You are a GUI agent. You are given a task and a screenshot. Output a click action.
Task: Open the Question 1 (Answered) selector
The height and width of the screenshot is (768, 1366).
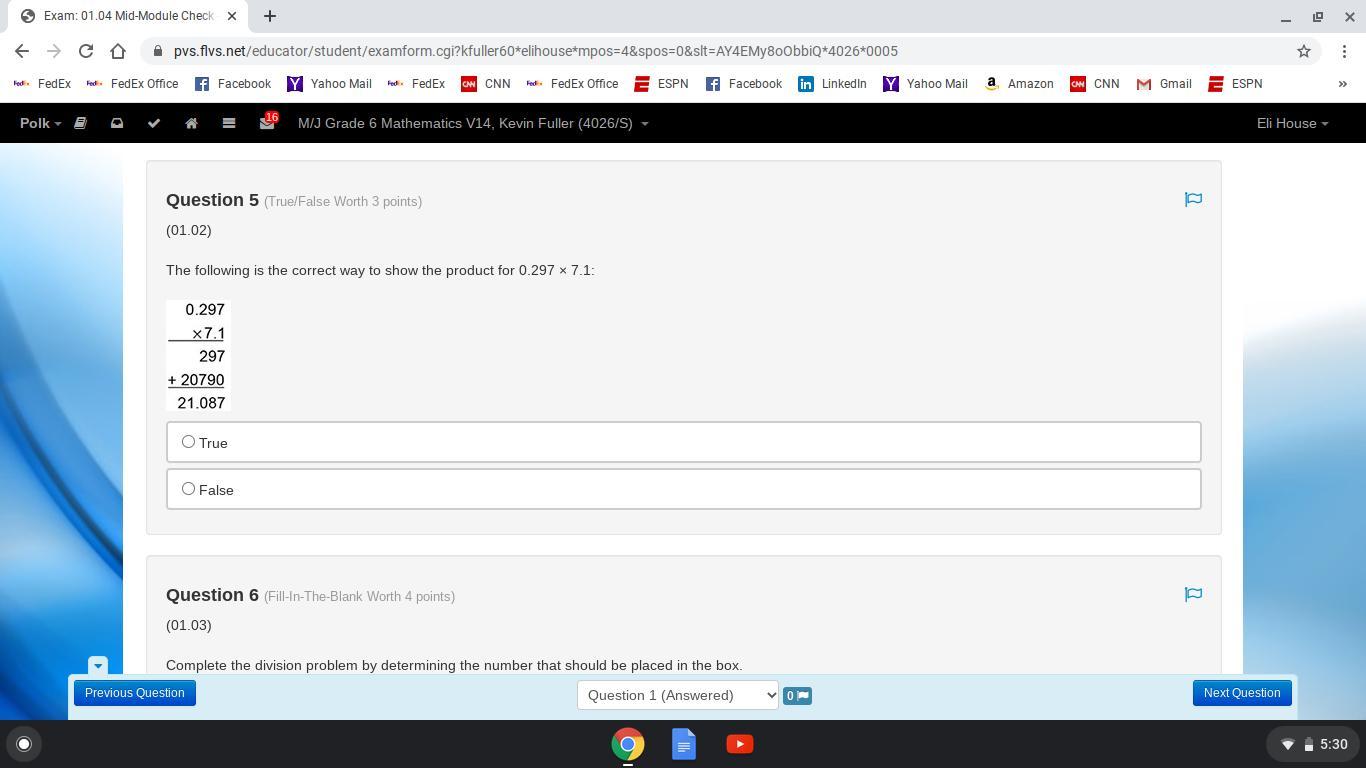click(678, 695)
